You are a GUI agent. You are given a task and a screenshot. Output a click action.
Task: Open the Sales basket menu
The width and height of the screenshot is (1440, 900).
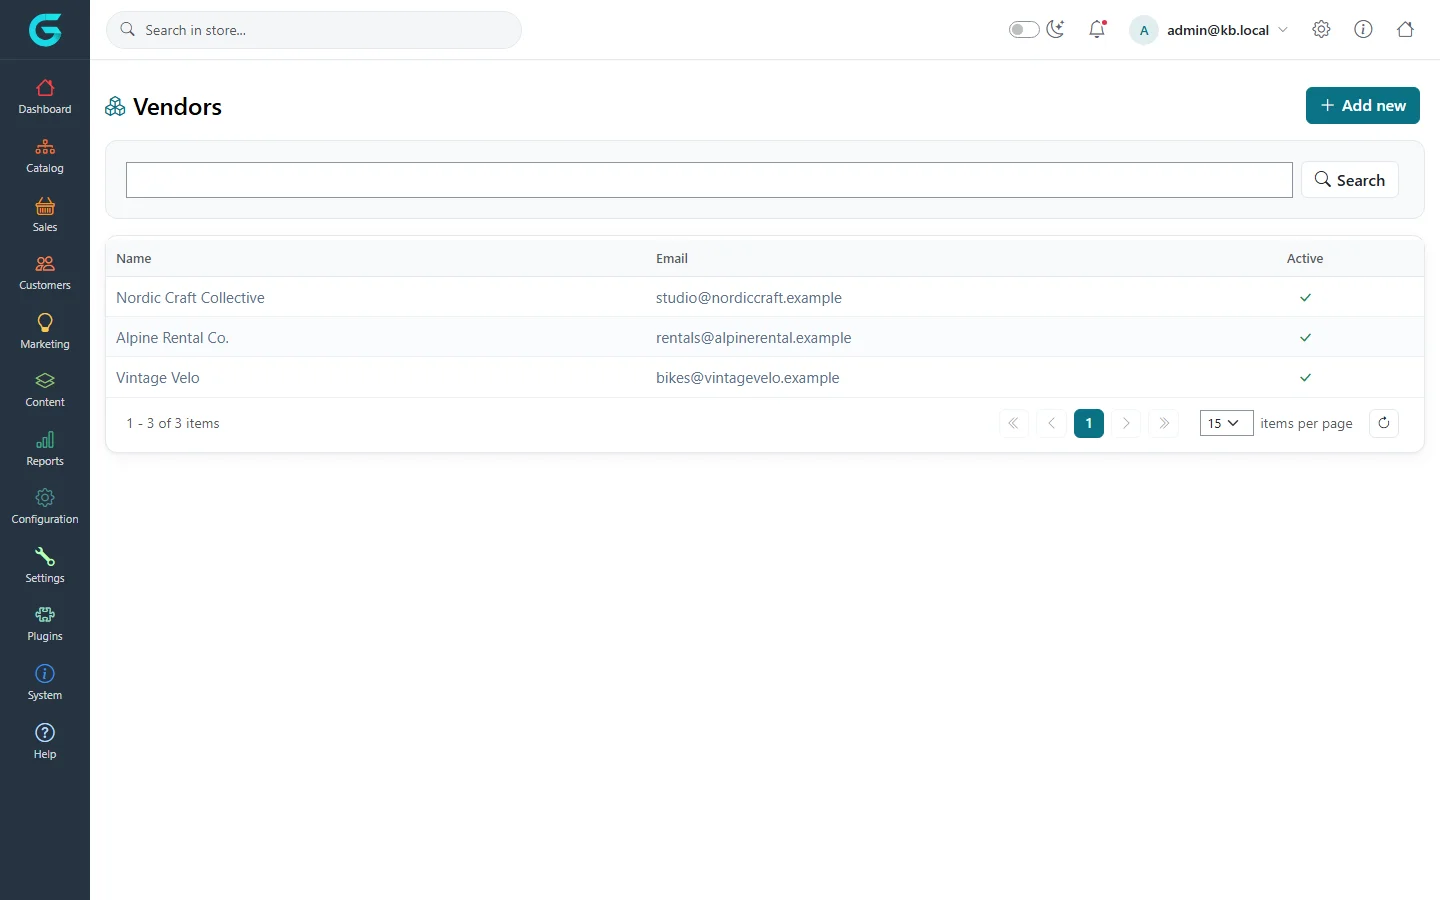pos(45,215)
